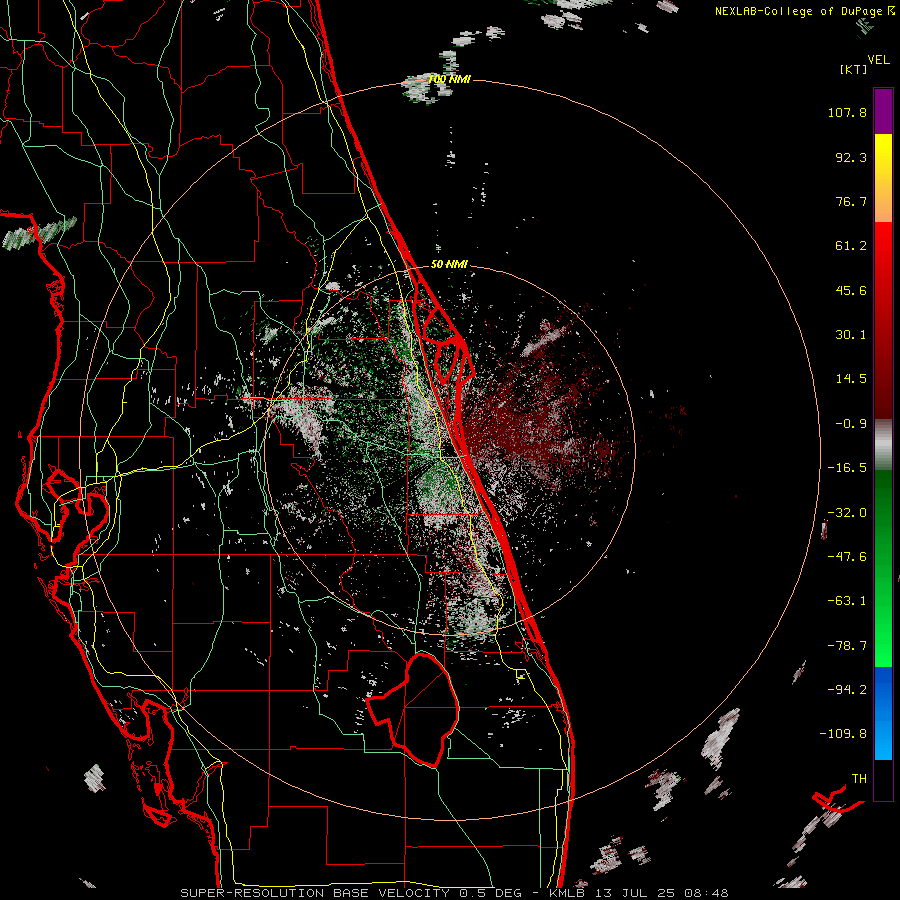Viewport: 900px width, 900px height.
Task: Click the -78.7 velocity scale value
Action: [847, 646]
